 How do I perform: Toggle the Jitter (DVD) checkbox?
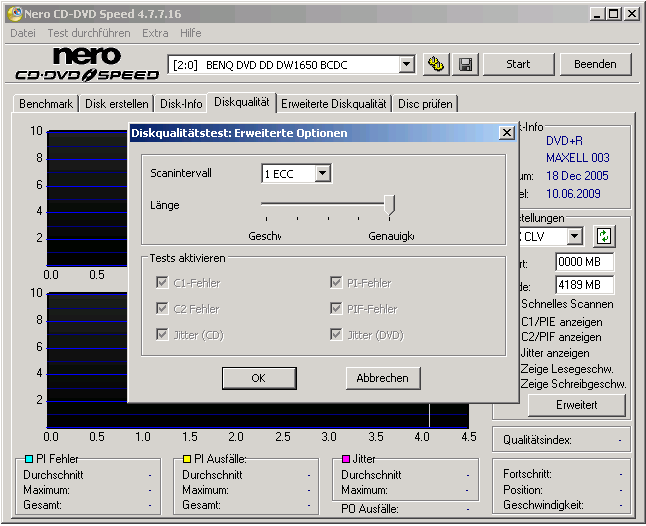click(337, 335)
